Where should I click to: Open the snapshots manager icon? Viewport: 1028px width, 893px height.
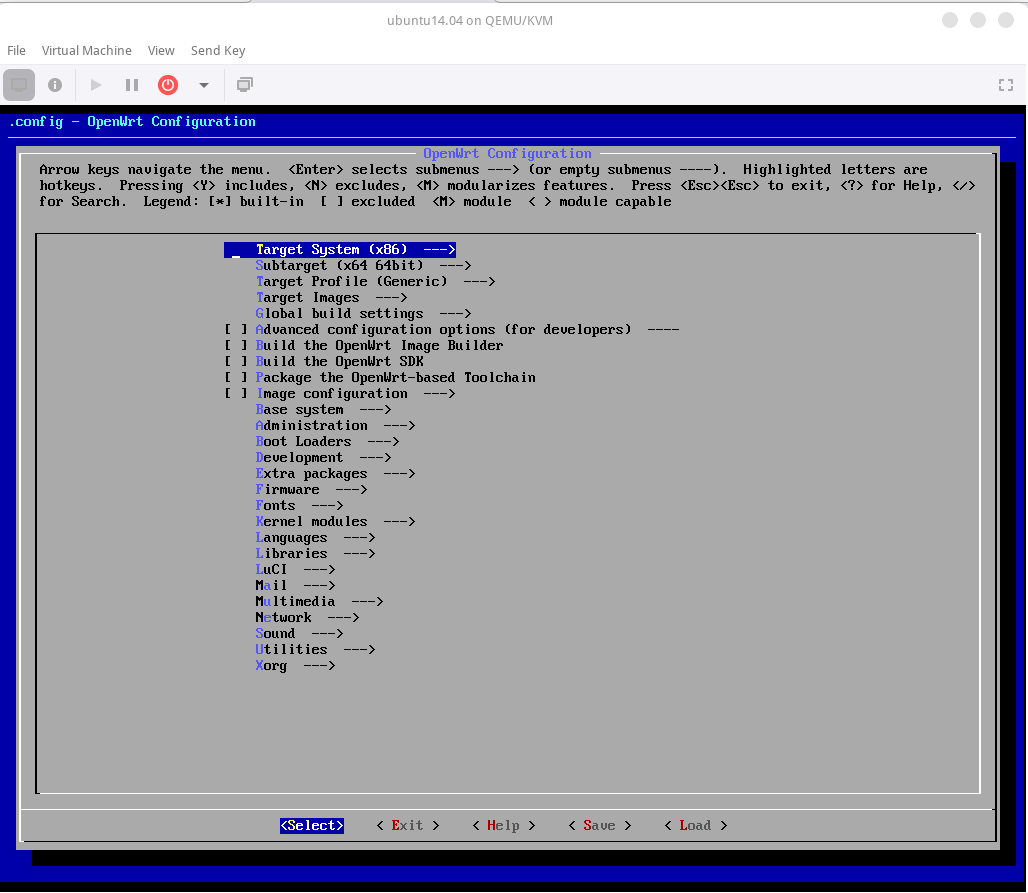pyautogui.click(x=244, y=85)
